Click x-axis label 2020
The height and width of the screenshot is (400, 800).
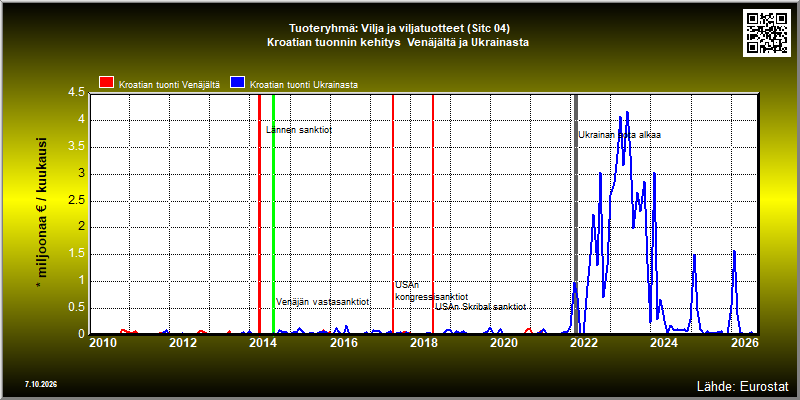pos(503,342)
